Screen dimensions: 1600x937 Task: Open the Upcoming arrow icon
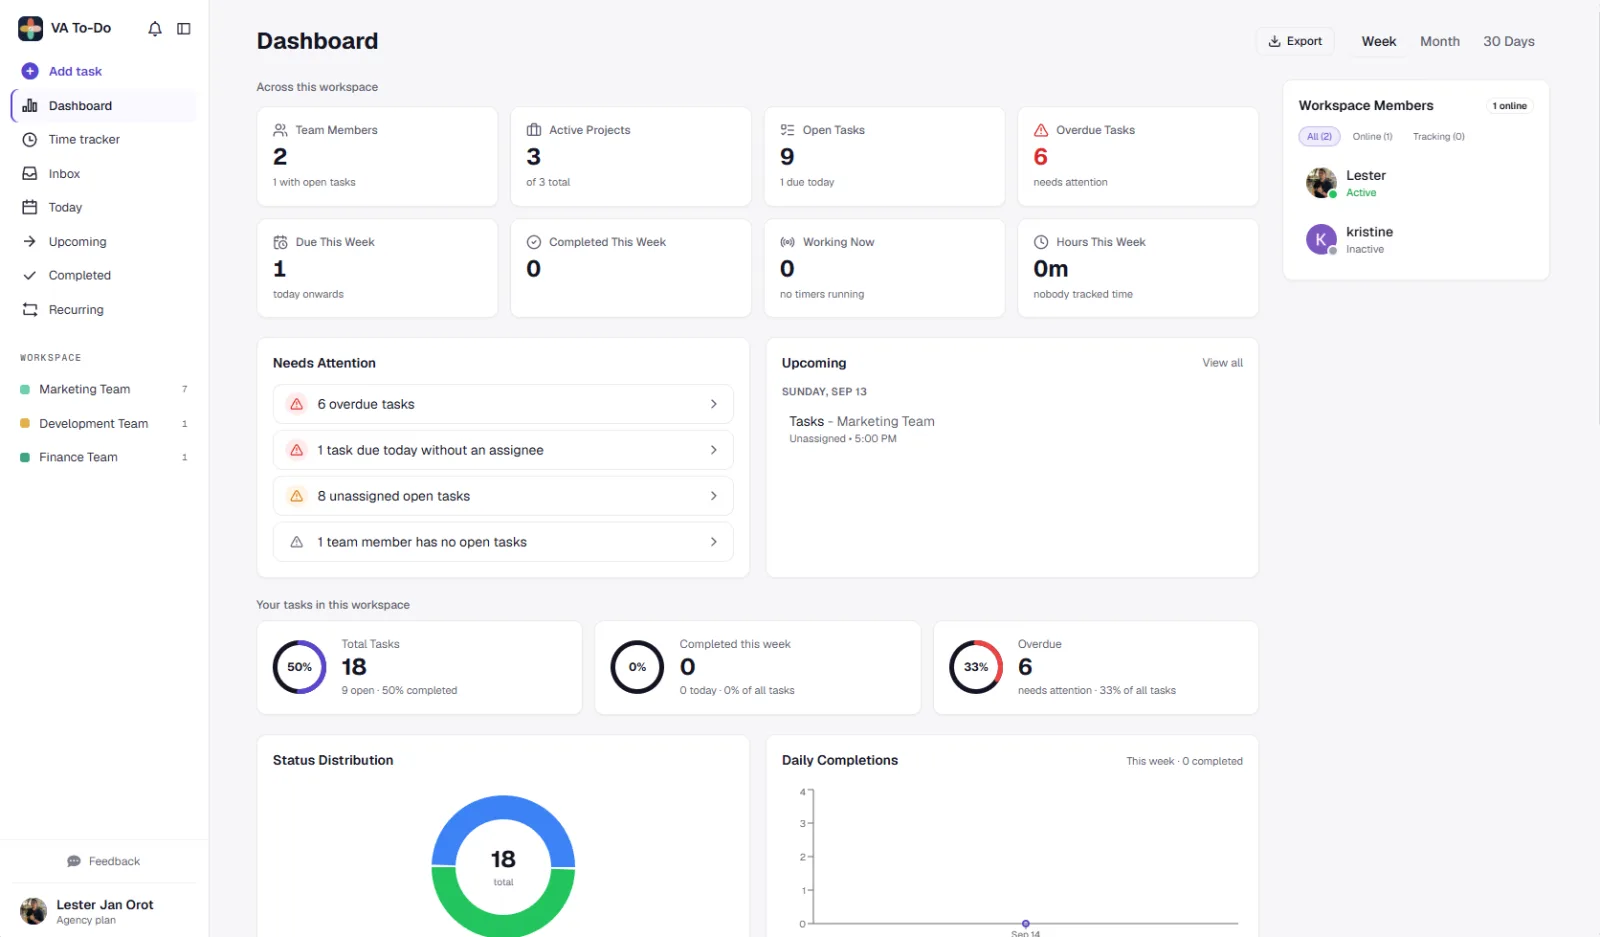pos(30,242)
